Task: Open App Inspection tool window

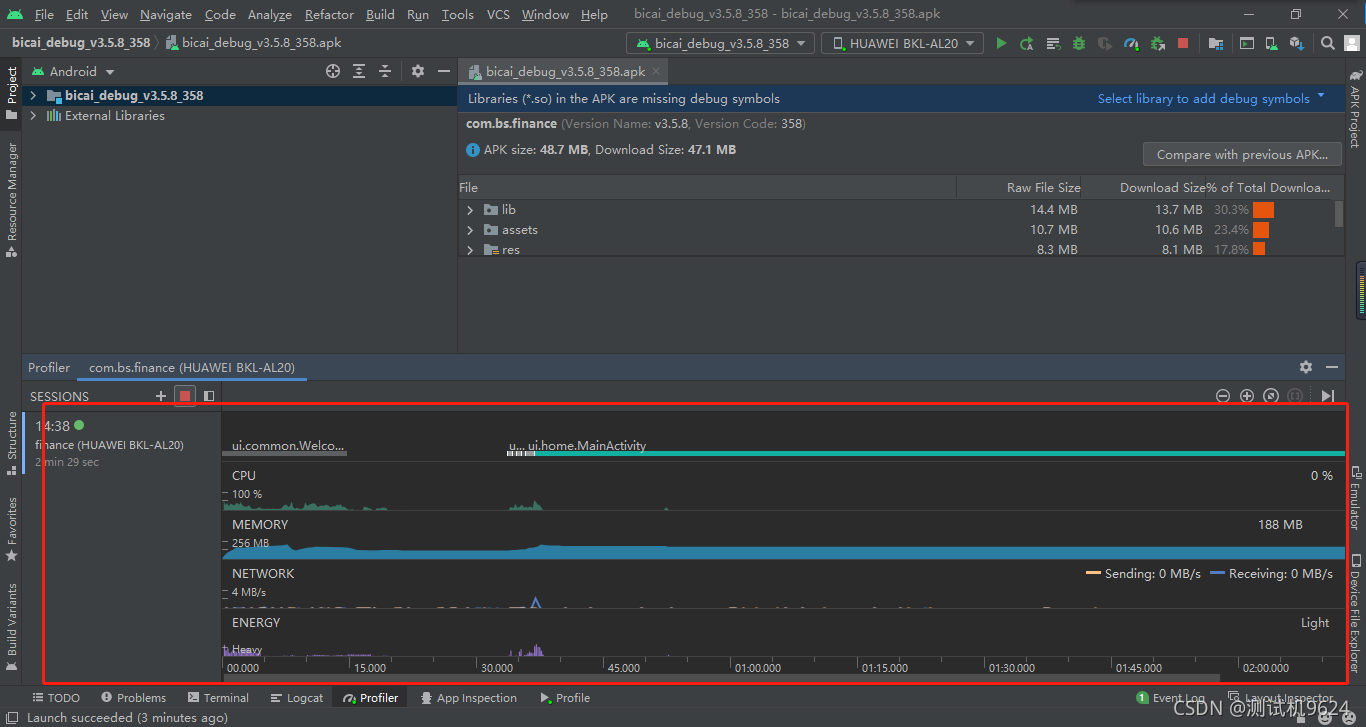Action: (468, 698)
